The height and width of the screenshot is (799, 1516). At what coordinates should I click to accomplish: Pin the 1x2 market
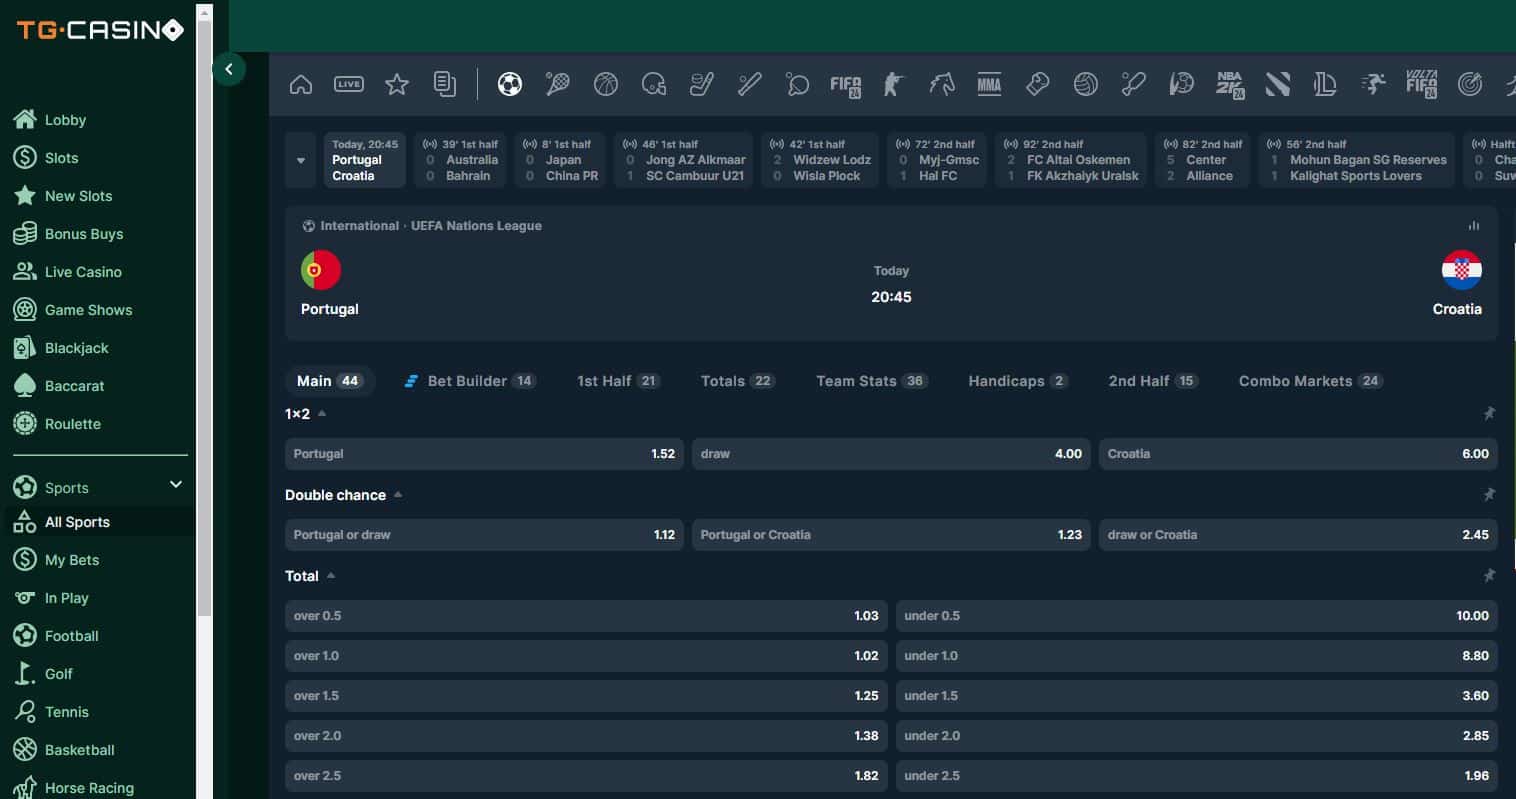pos(1489,414)
